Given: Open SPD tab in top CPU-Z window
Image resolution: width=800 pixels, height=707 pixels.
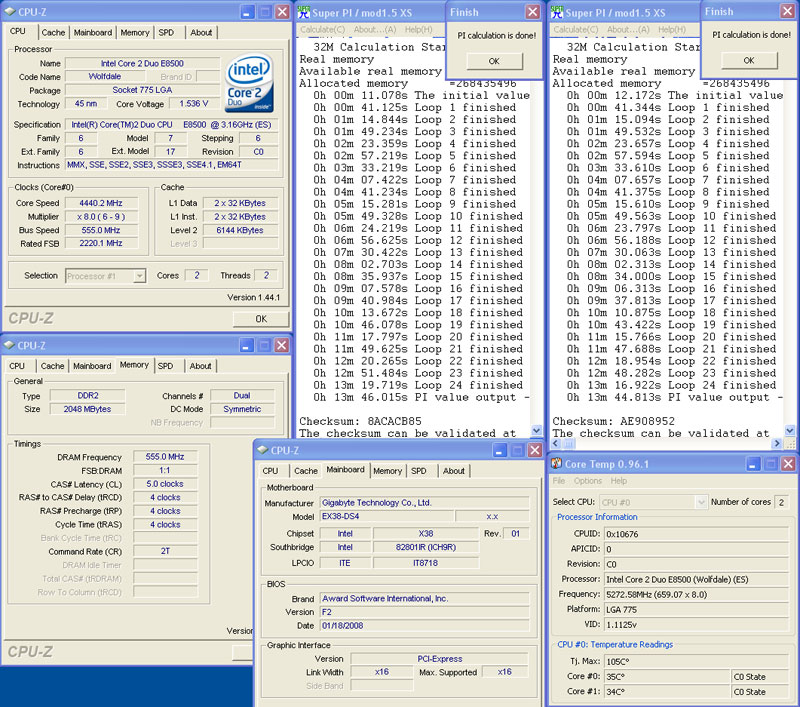Looking at the screenshot, I should coord(166,32).
